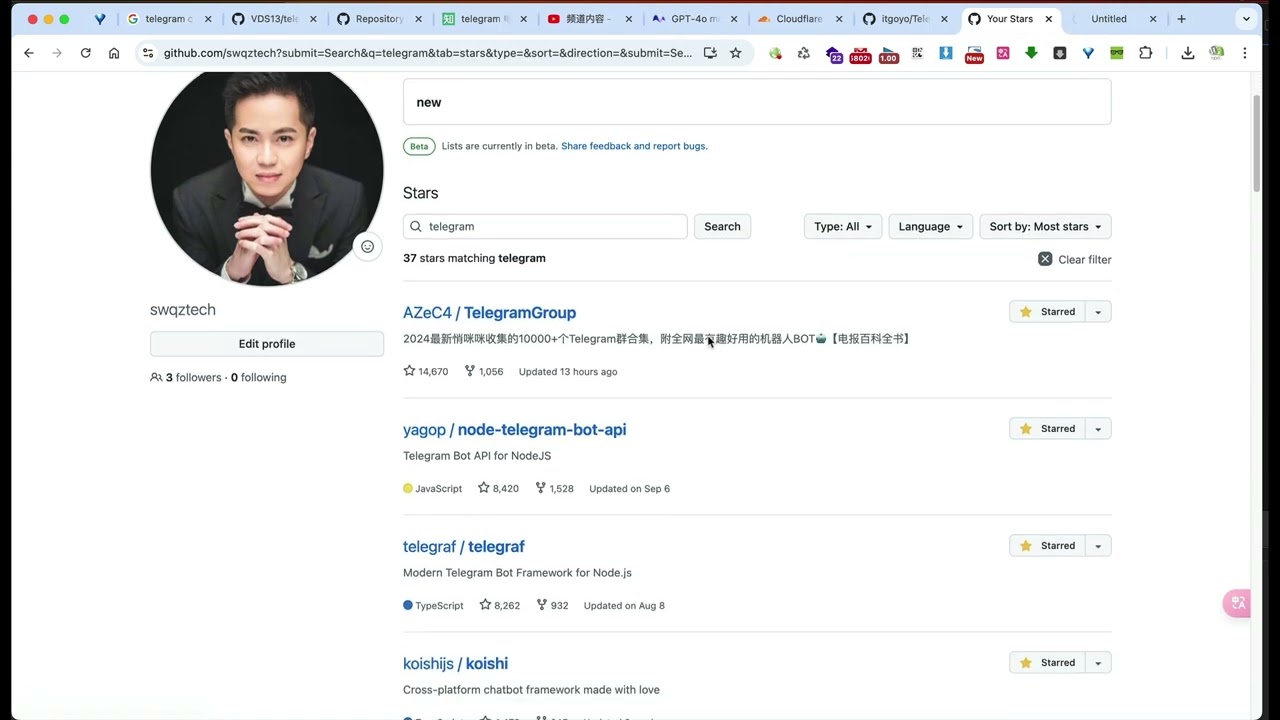
Task: Click the stars search field containing telegram
Action: coord(545,226)
